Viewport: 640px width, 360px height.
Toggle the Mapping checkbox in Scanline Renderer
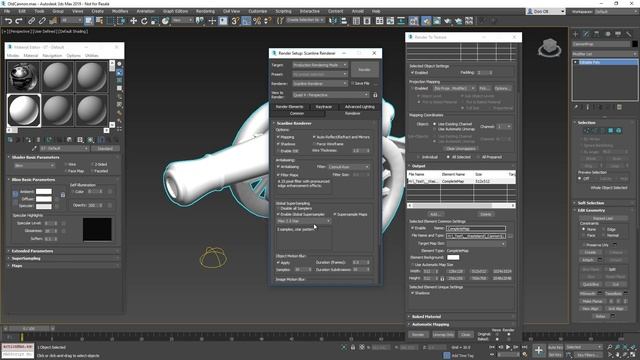click(278, 137)
